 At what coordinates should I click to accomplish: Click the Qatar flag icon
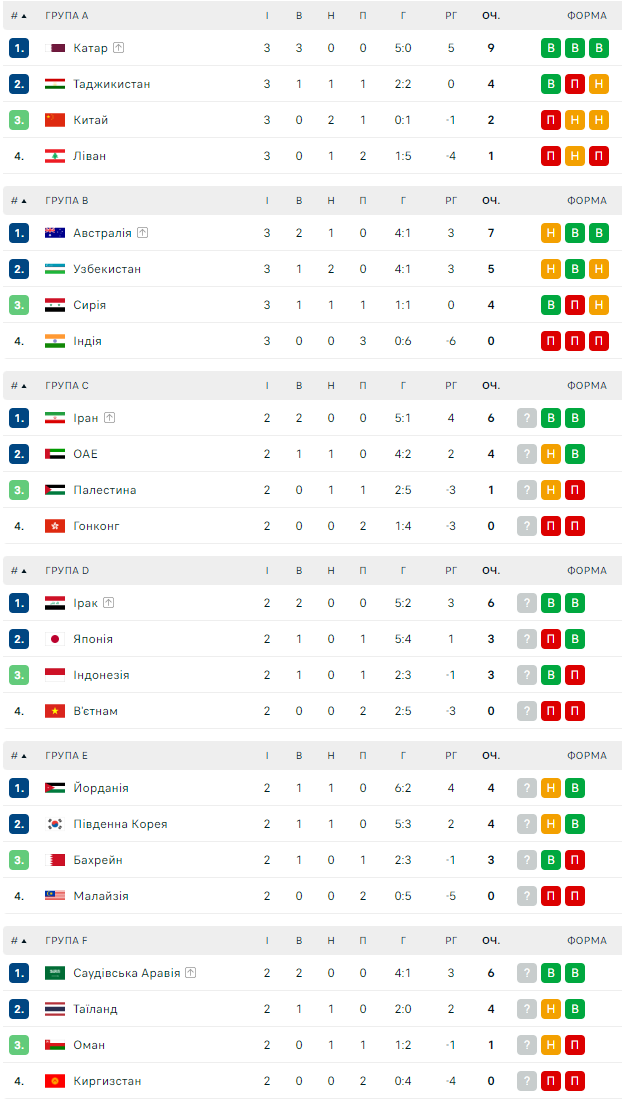55,48
